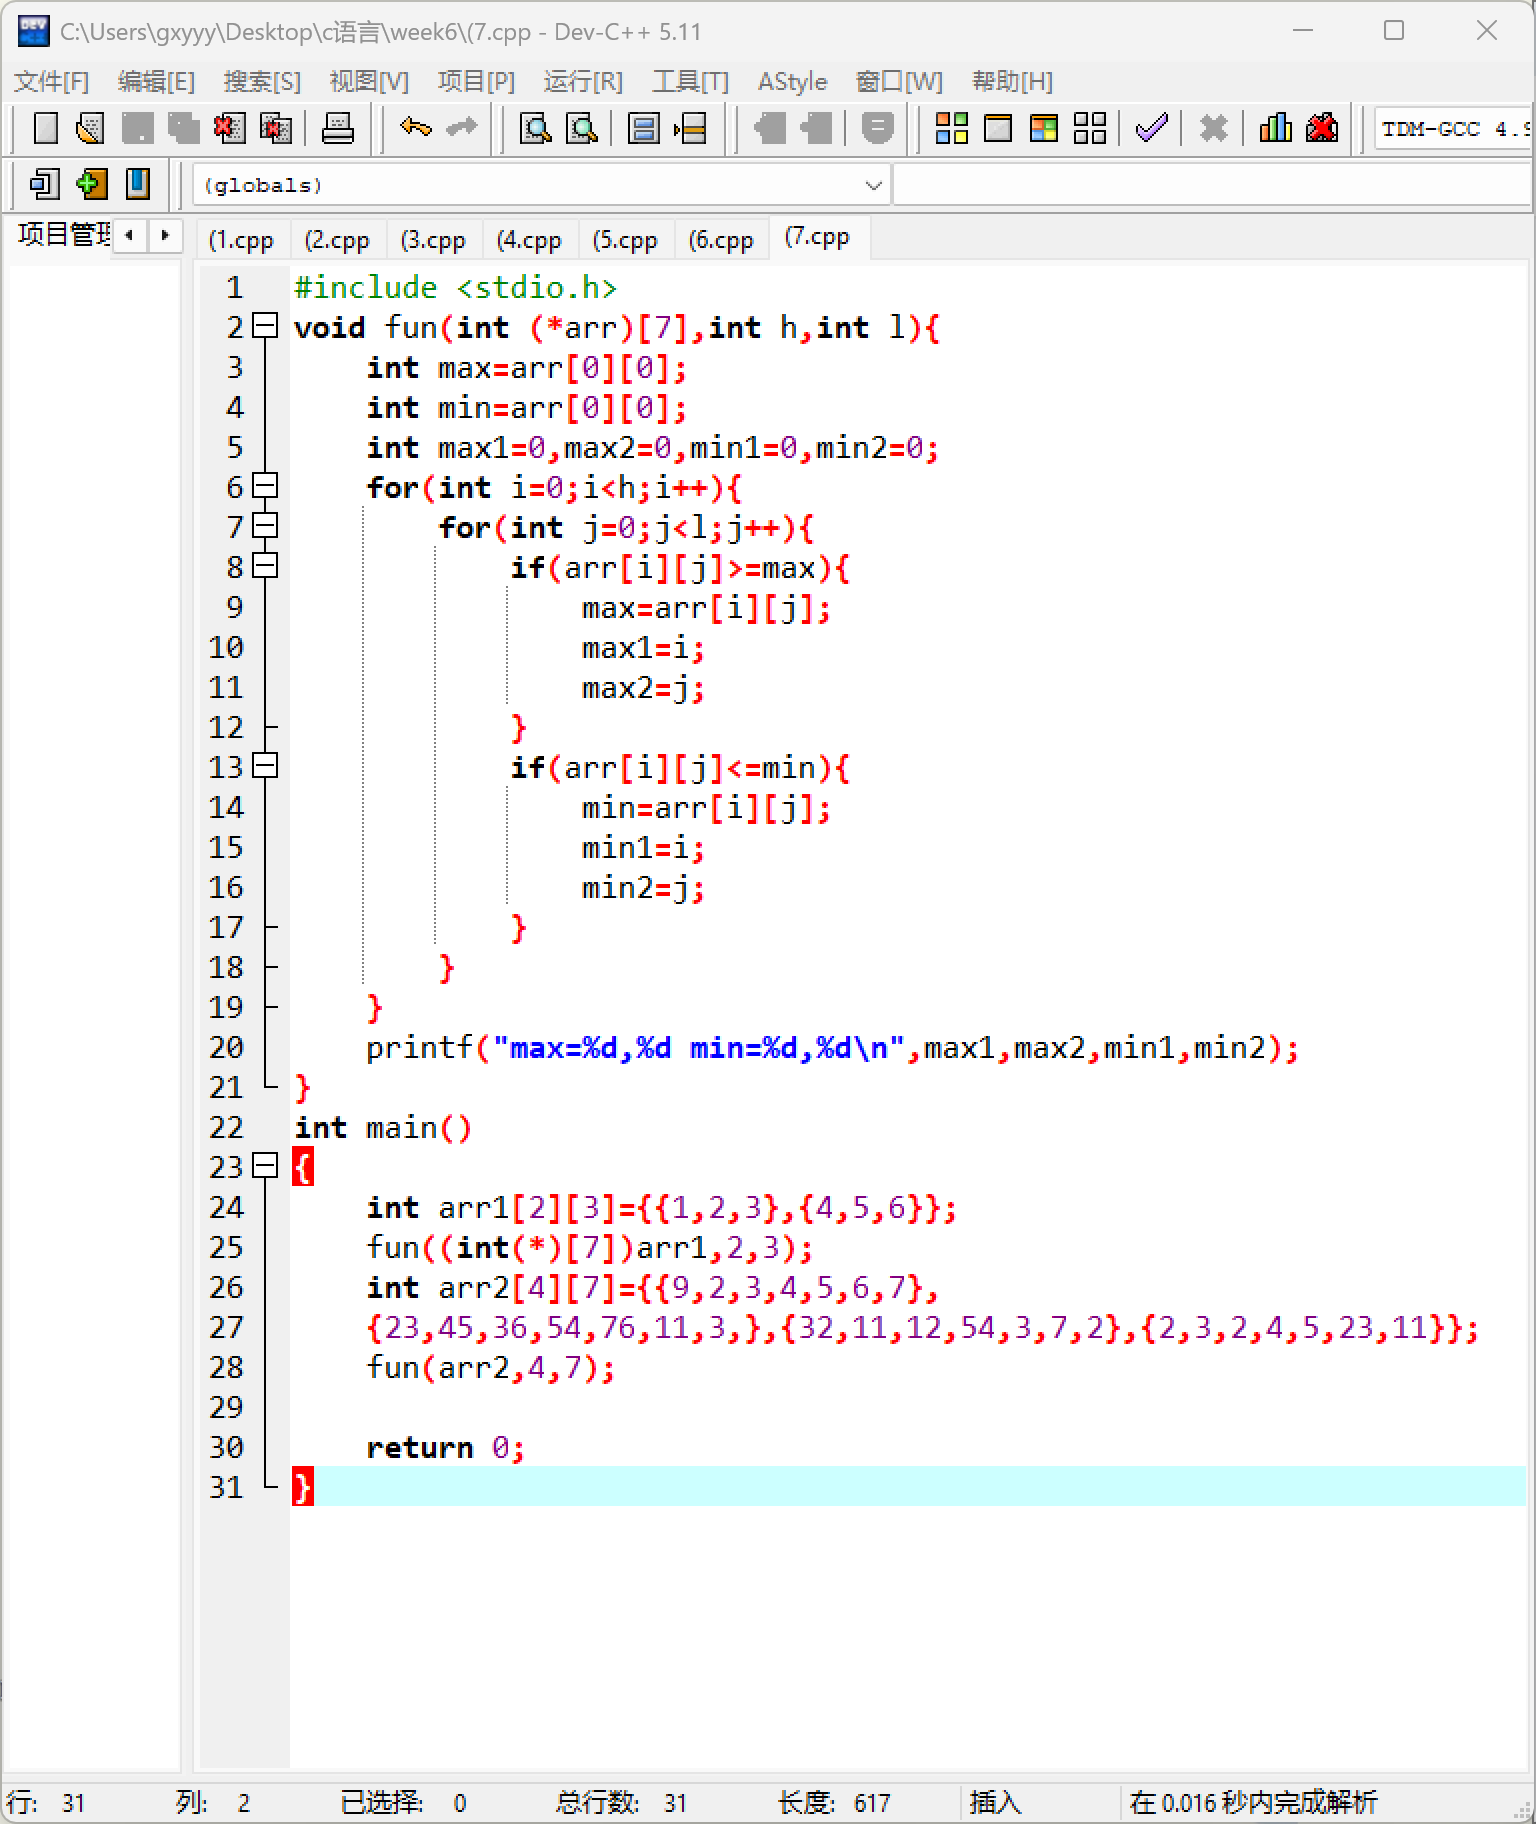Open the 文件[F] menu
Screen dimensions: 1536x1824
[51, 81]
